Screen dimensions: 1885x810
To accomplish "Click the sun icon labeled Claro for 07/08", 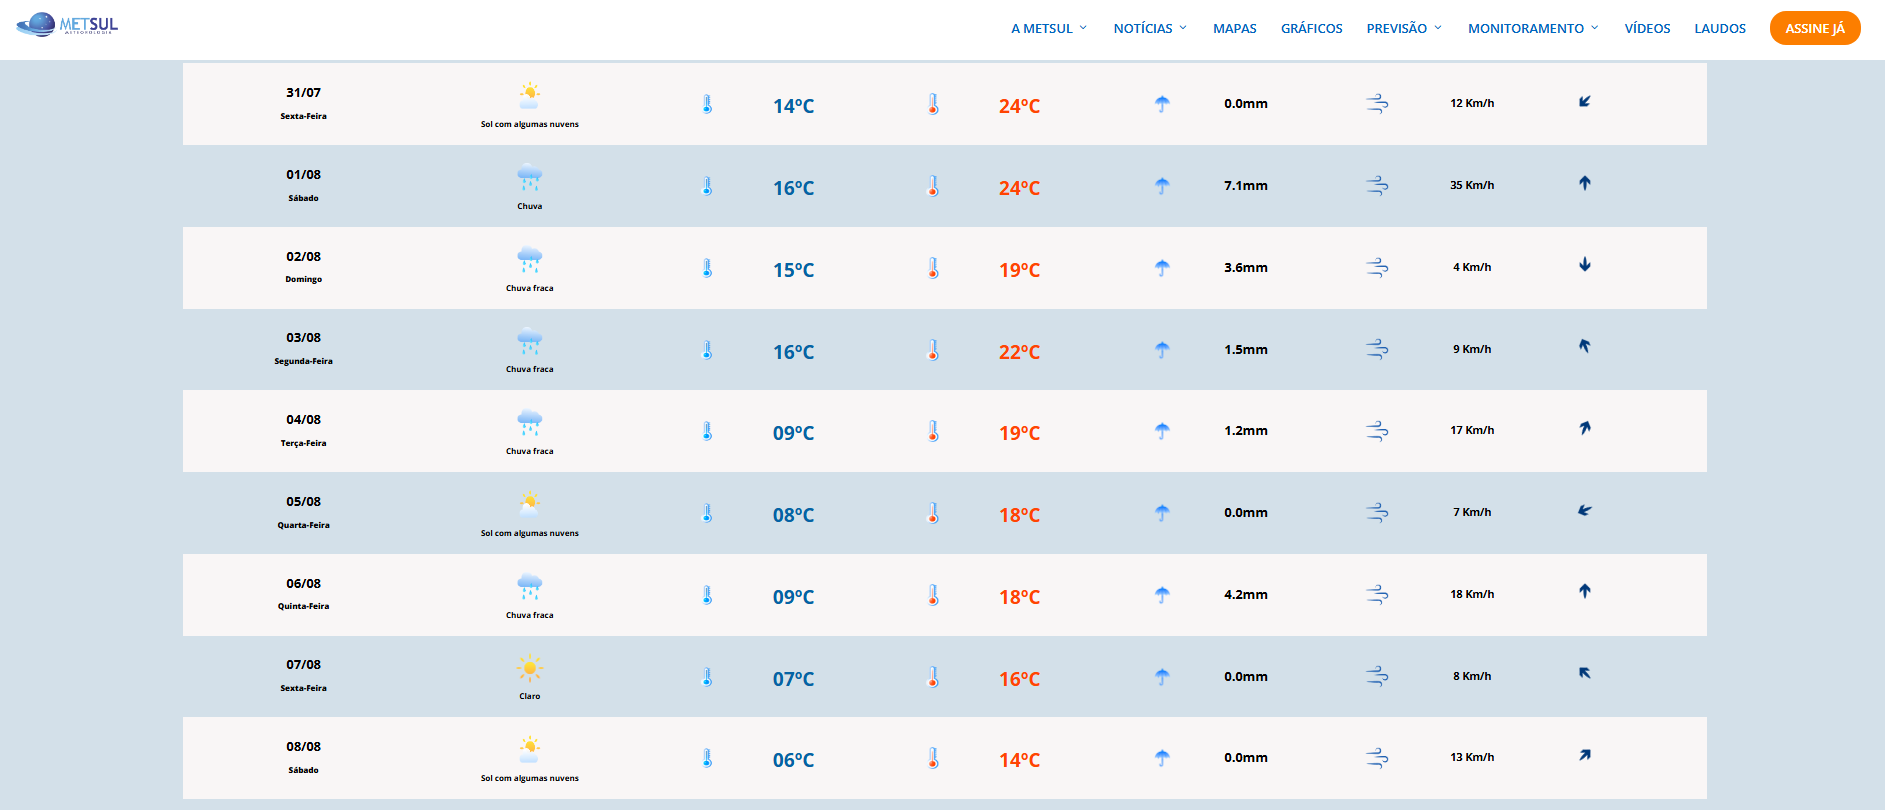I will [x=529, y=669].
